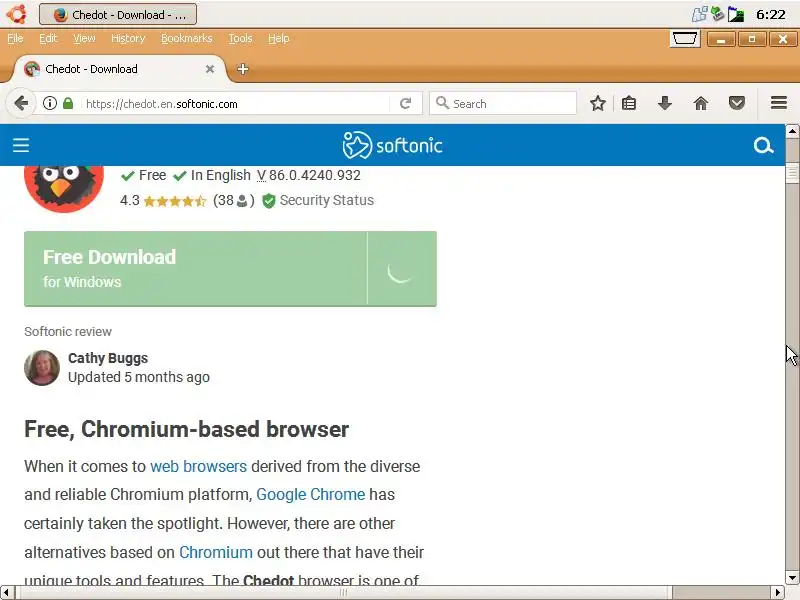Click the Softonic logo in header
The image size is (800, 600).
(392, 145)
